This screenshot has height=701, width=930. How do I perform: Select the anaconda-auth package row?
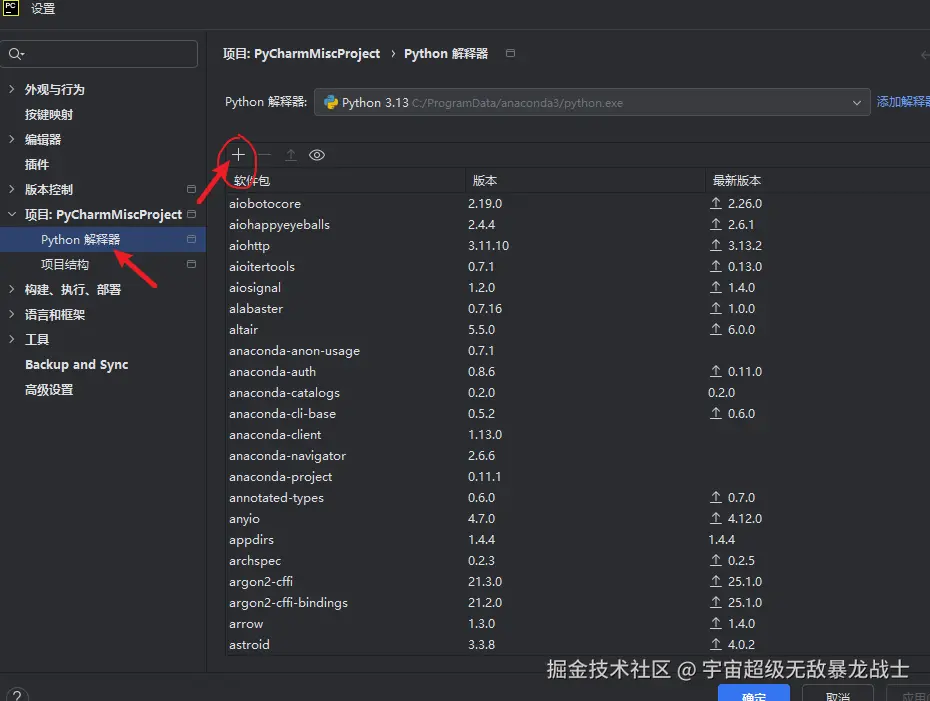578,372
